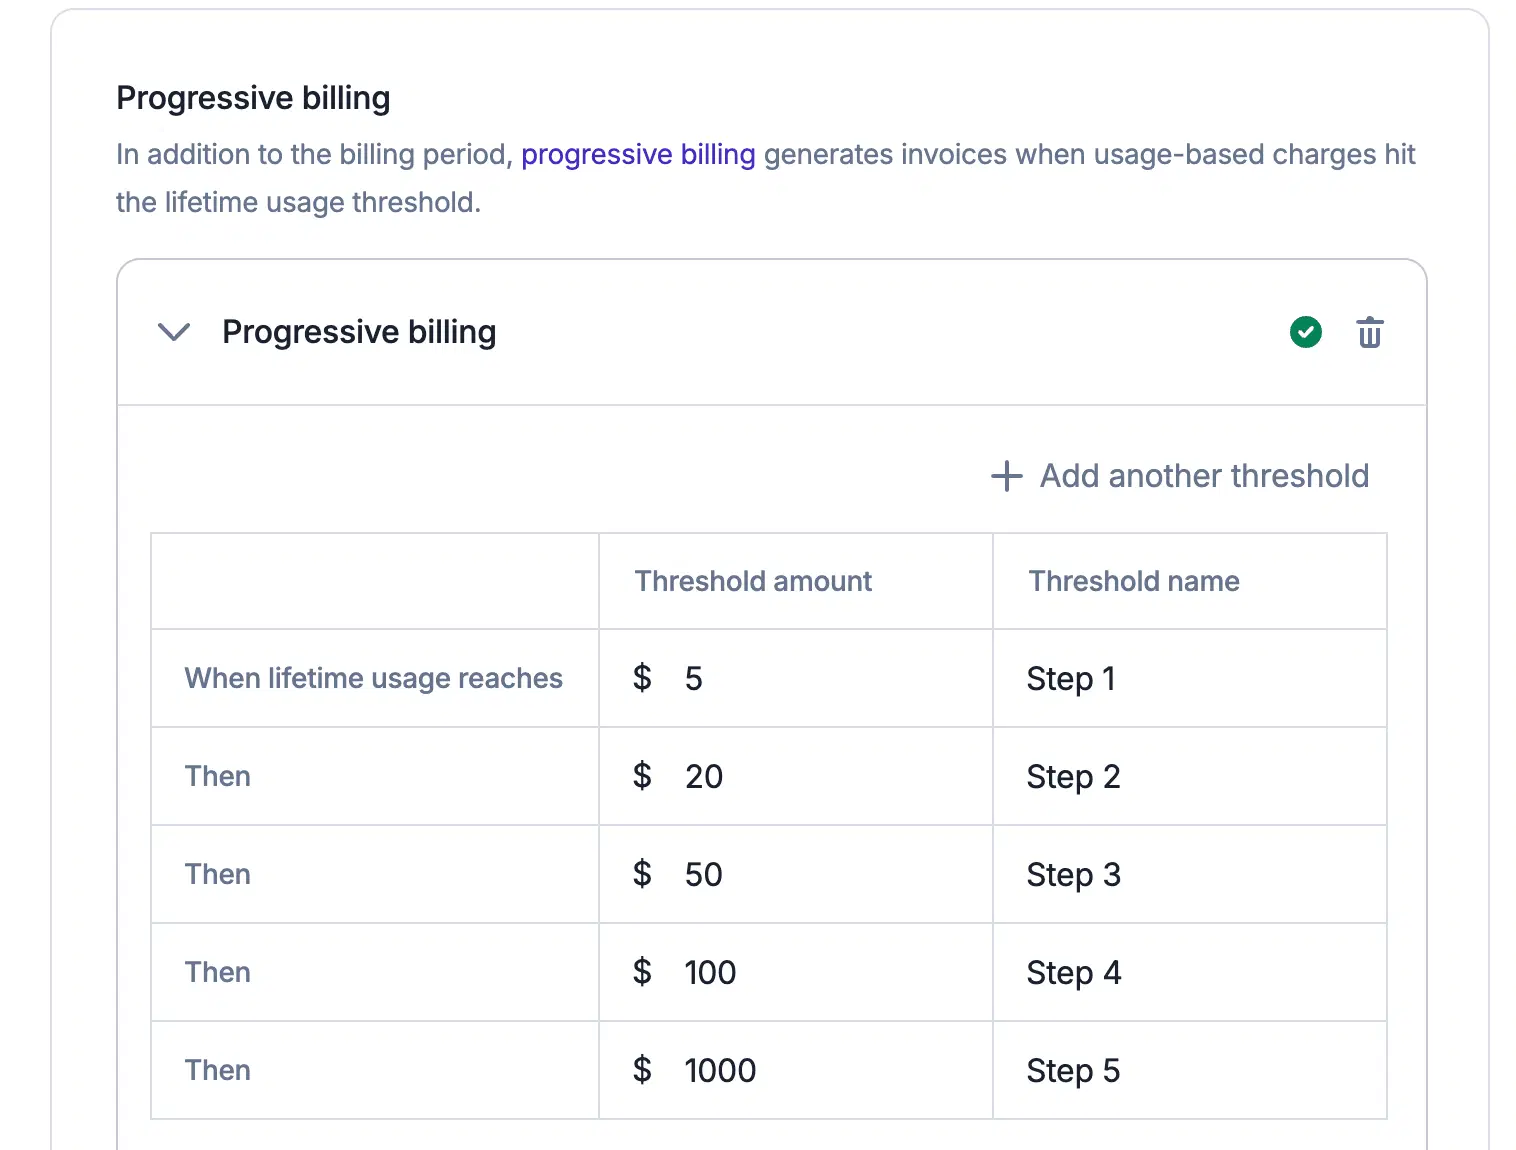The image size is (1516, 1150).
Task: Click the Step 3 threshold name field
Action: pos(1188,875)
